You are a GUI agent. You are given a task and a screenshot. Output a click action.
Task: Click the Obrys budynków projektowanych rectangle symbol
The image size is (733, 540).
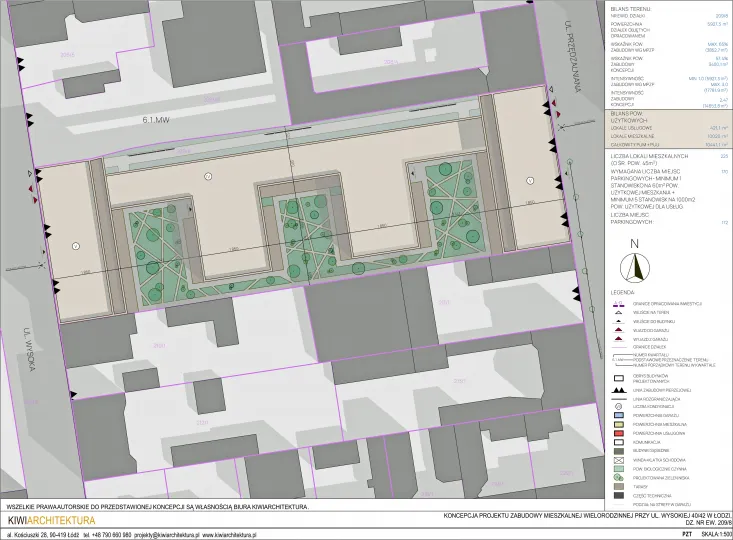click(x=618, y=378)
